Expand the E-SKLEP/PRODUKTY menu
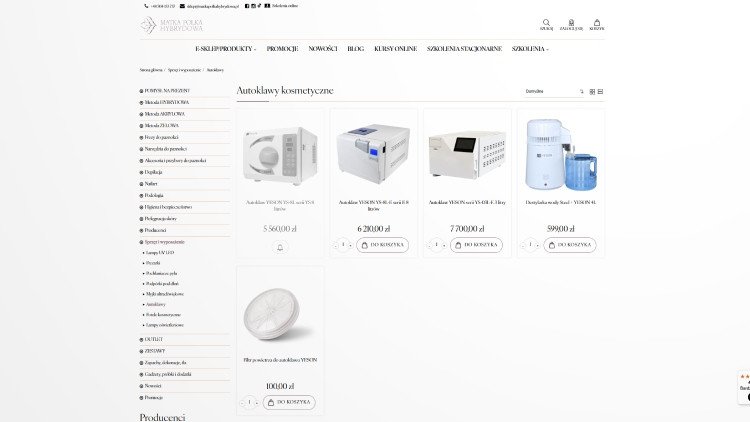The height and width of the screenshot is (422, 750). pos(226,48)
